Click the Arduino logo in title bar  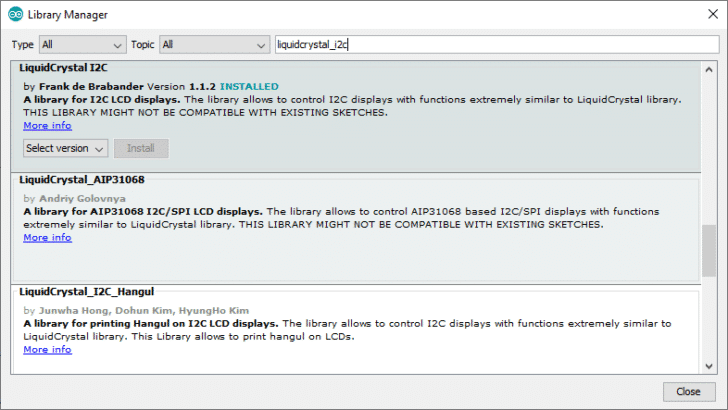(x=14, y=14)
